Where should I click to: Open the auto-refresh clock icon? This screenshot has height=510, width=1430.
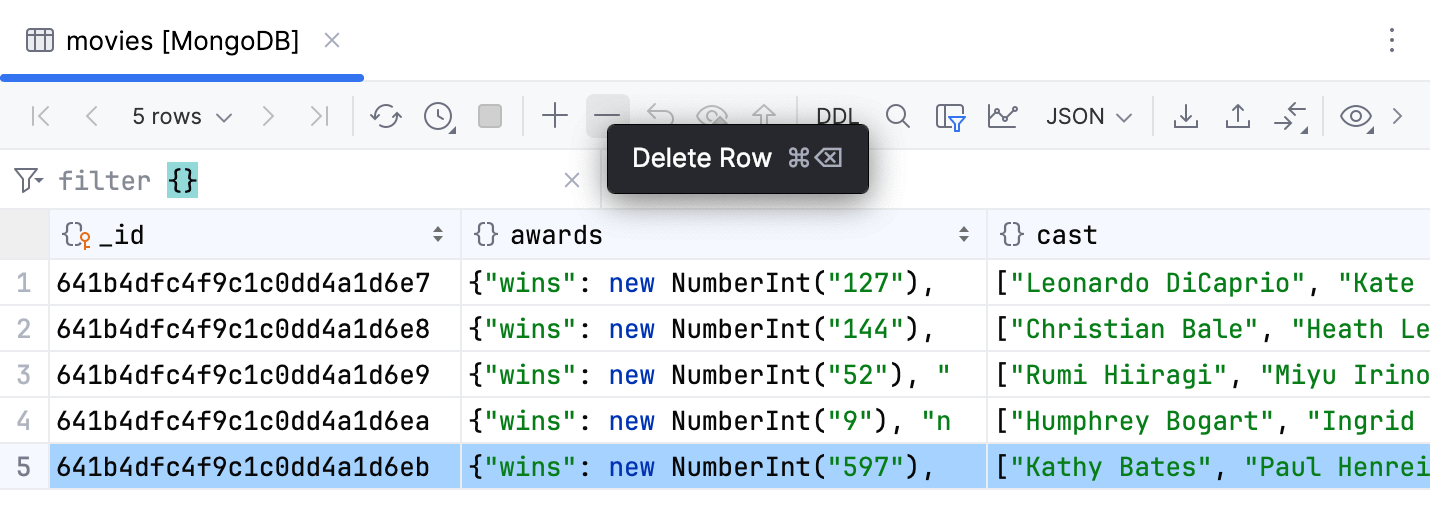click(439, 117)
